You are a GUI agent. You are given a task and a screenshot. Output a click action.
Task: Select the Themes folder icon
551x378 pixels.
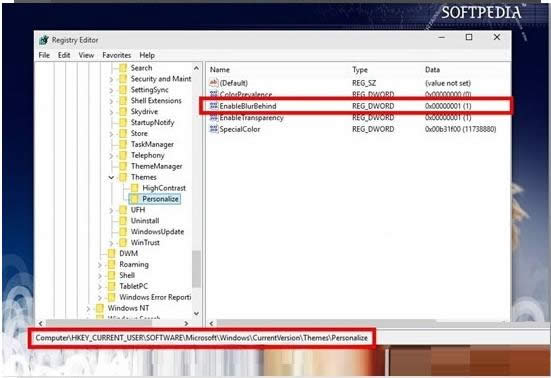tap(123, 177)
